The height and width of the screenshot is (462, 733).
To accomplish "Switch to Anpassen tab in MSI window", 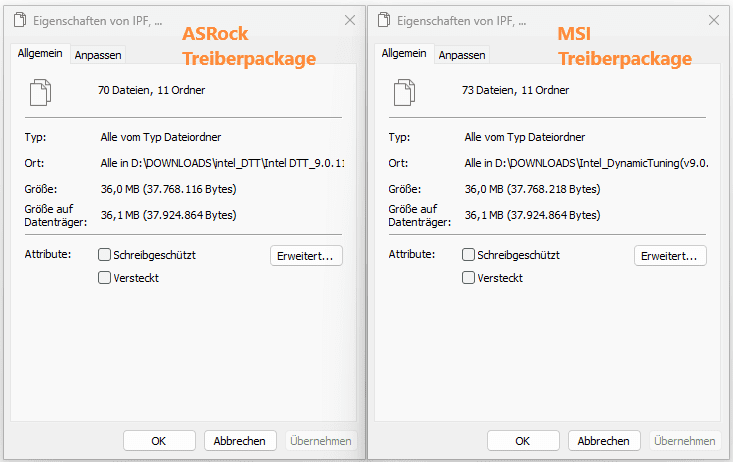I will [462, 55].
